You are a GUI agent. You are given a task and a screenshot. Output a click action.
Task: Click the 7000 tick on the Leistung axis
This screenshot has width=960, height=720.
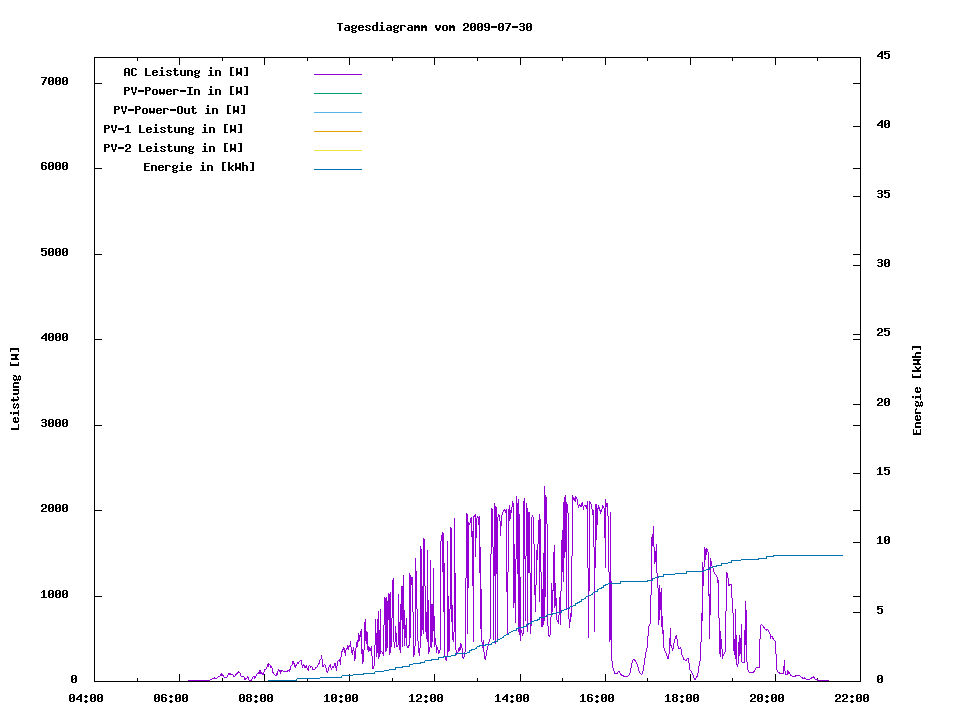54,82
